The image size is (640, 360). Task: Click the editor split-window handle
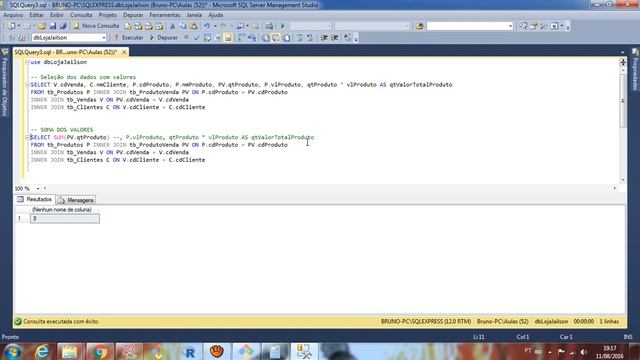pyautogui.click(x=622, y=62)
